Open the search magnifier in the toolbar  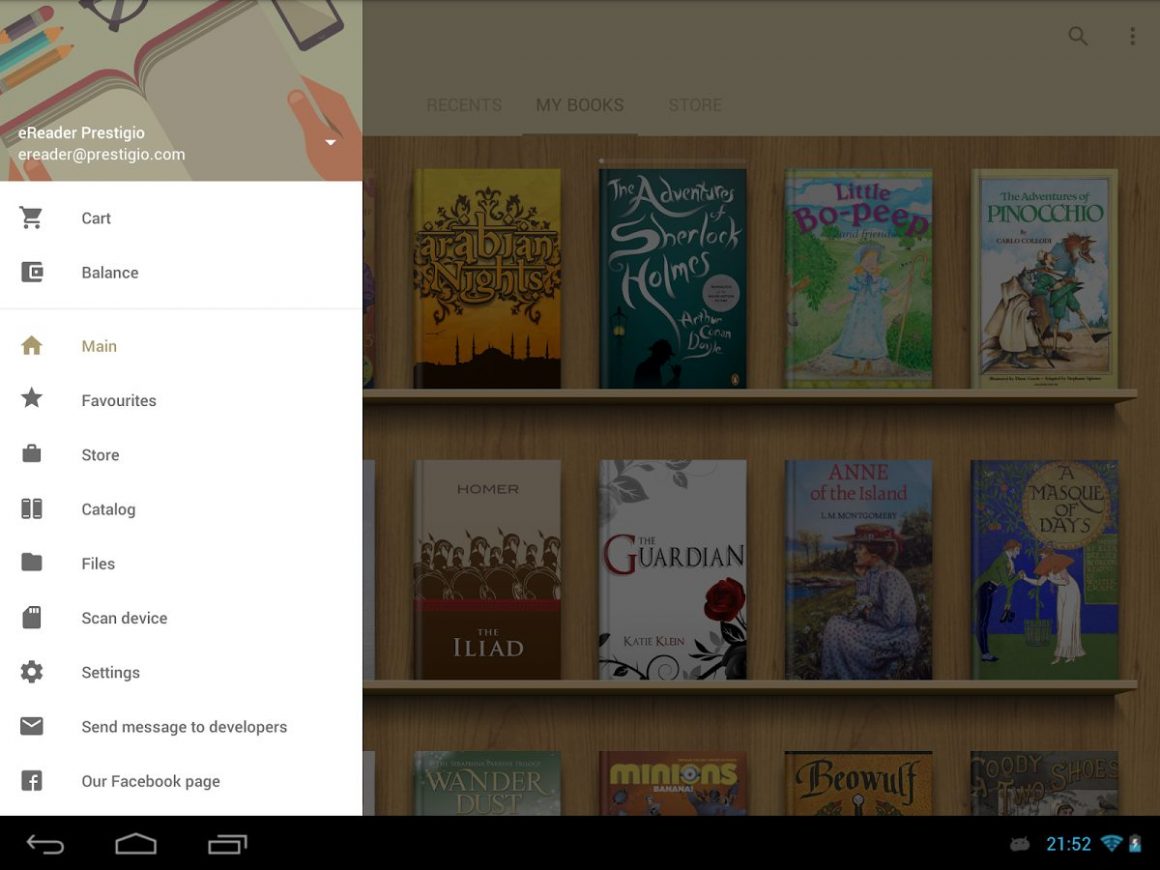click(1078, 36)
